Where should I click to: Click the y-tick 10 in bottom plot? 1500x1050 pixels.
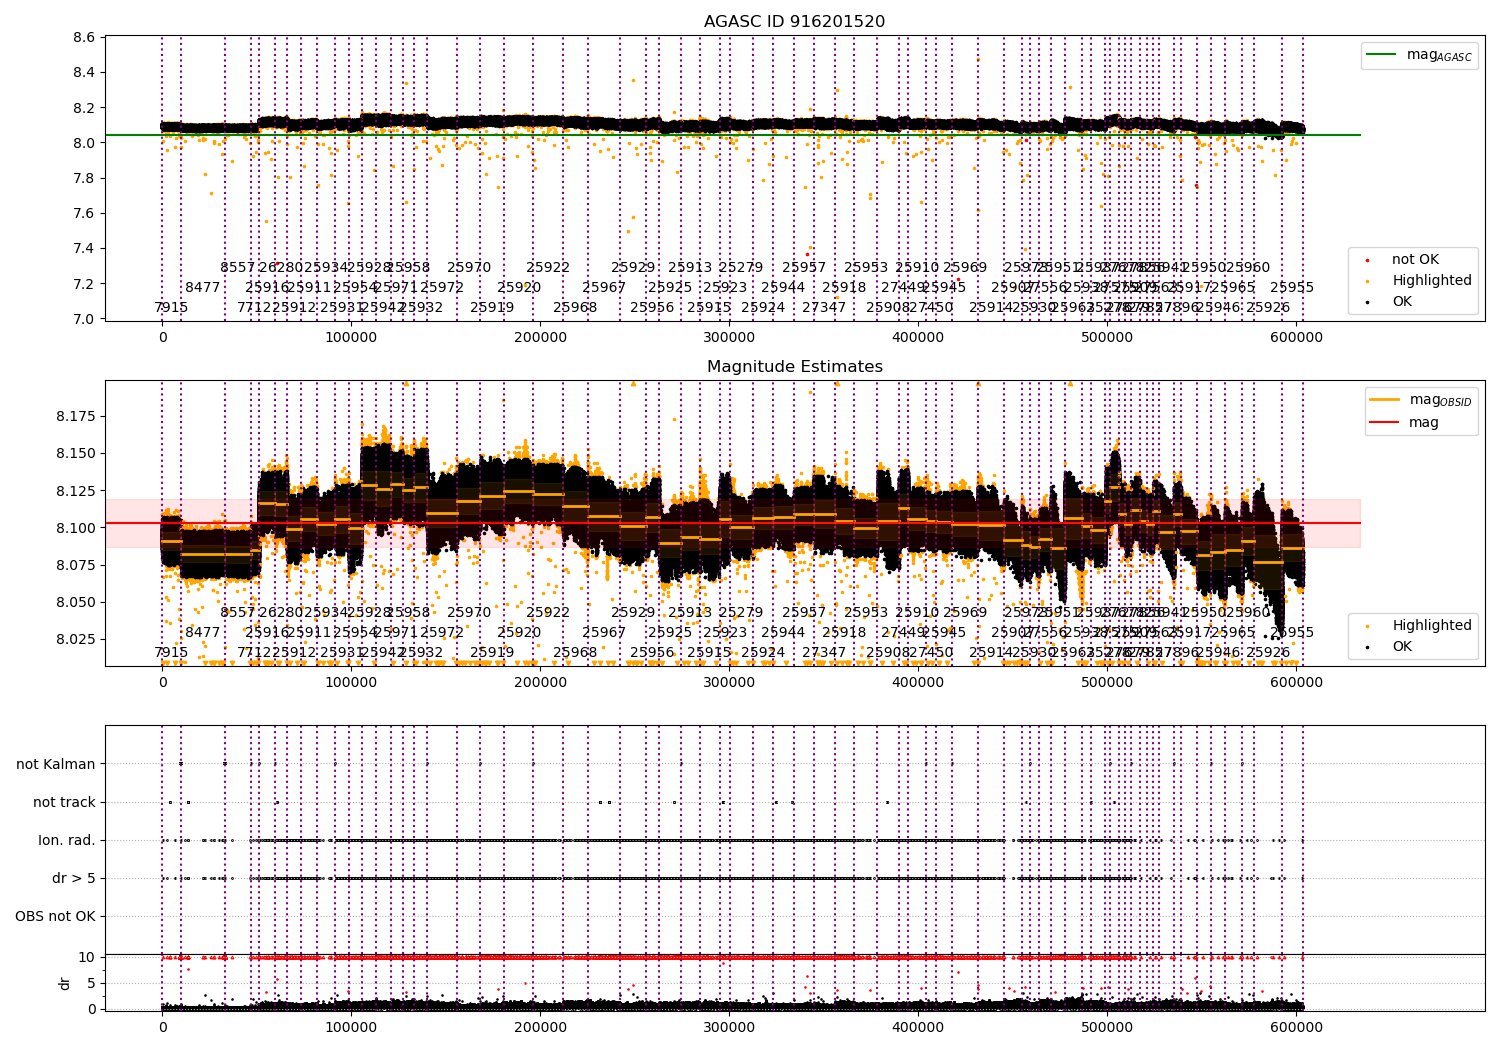coord(87,957)
